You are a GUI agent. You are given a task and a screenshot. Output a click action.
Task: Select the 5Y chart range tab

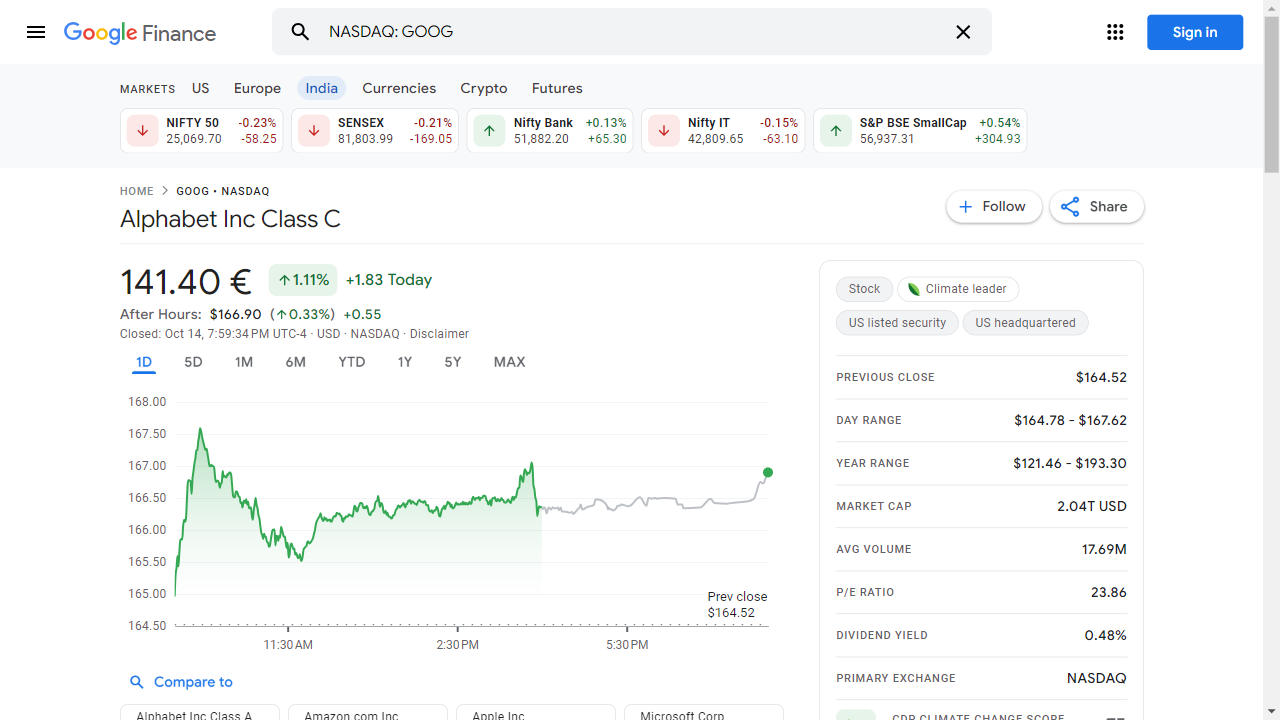pos(452,362)
